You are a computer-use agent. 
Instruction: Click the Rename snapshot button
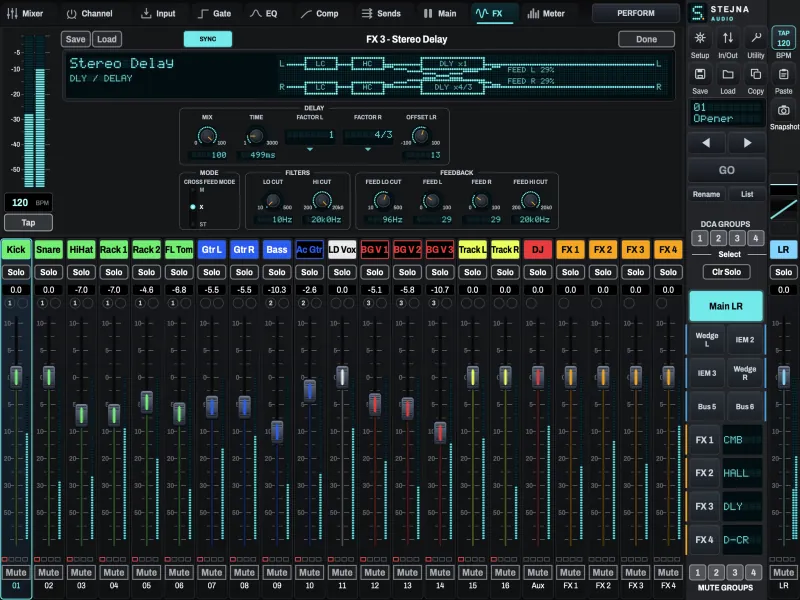tap(706, 194)
